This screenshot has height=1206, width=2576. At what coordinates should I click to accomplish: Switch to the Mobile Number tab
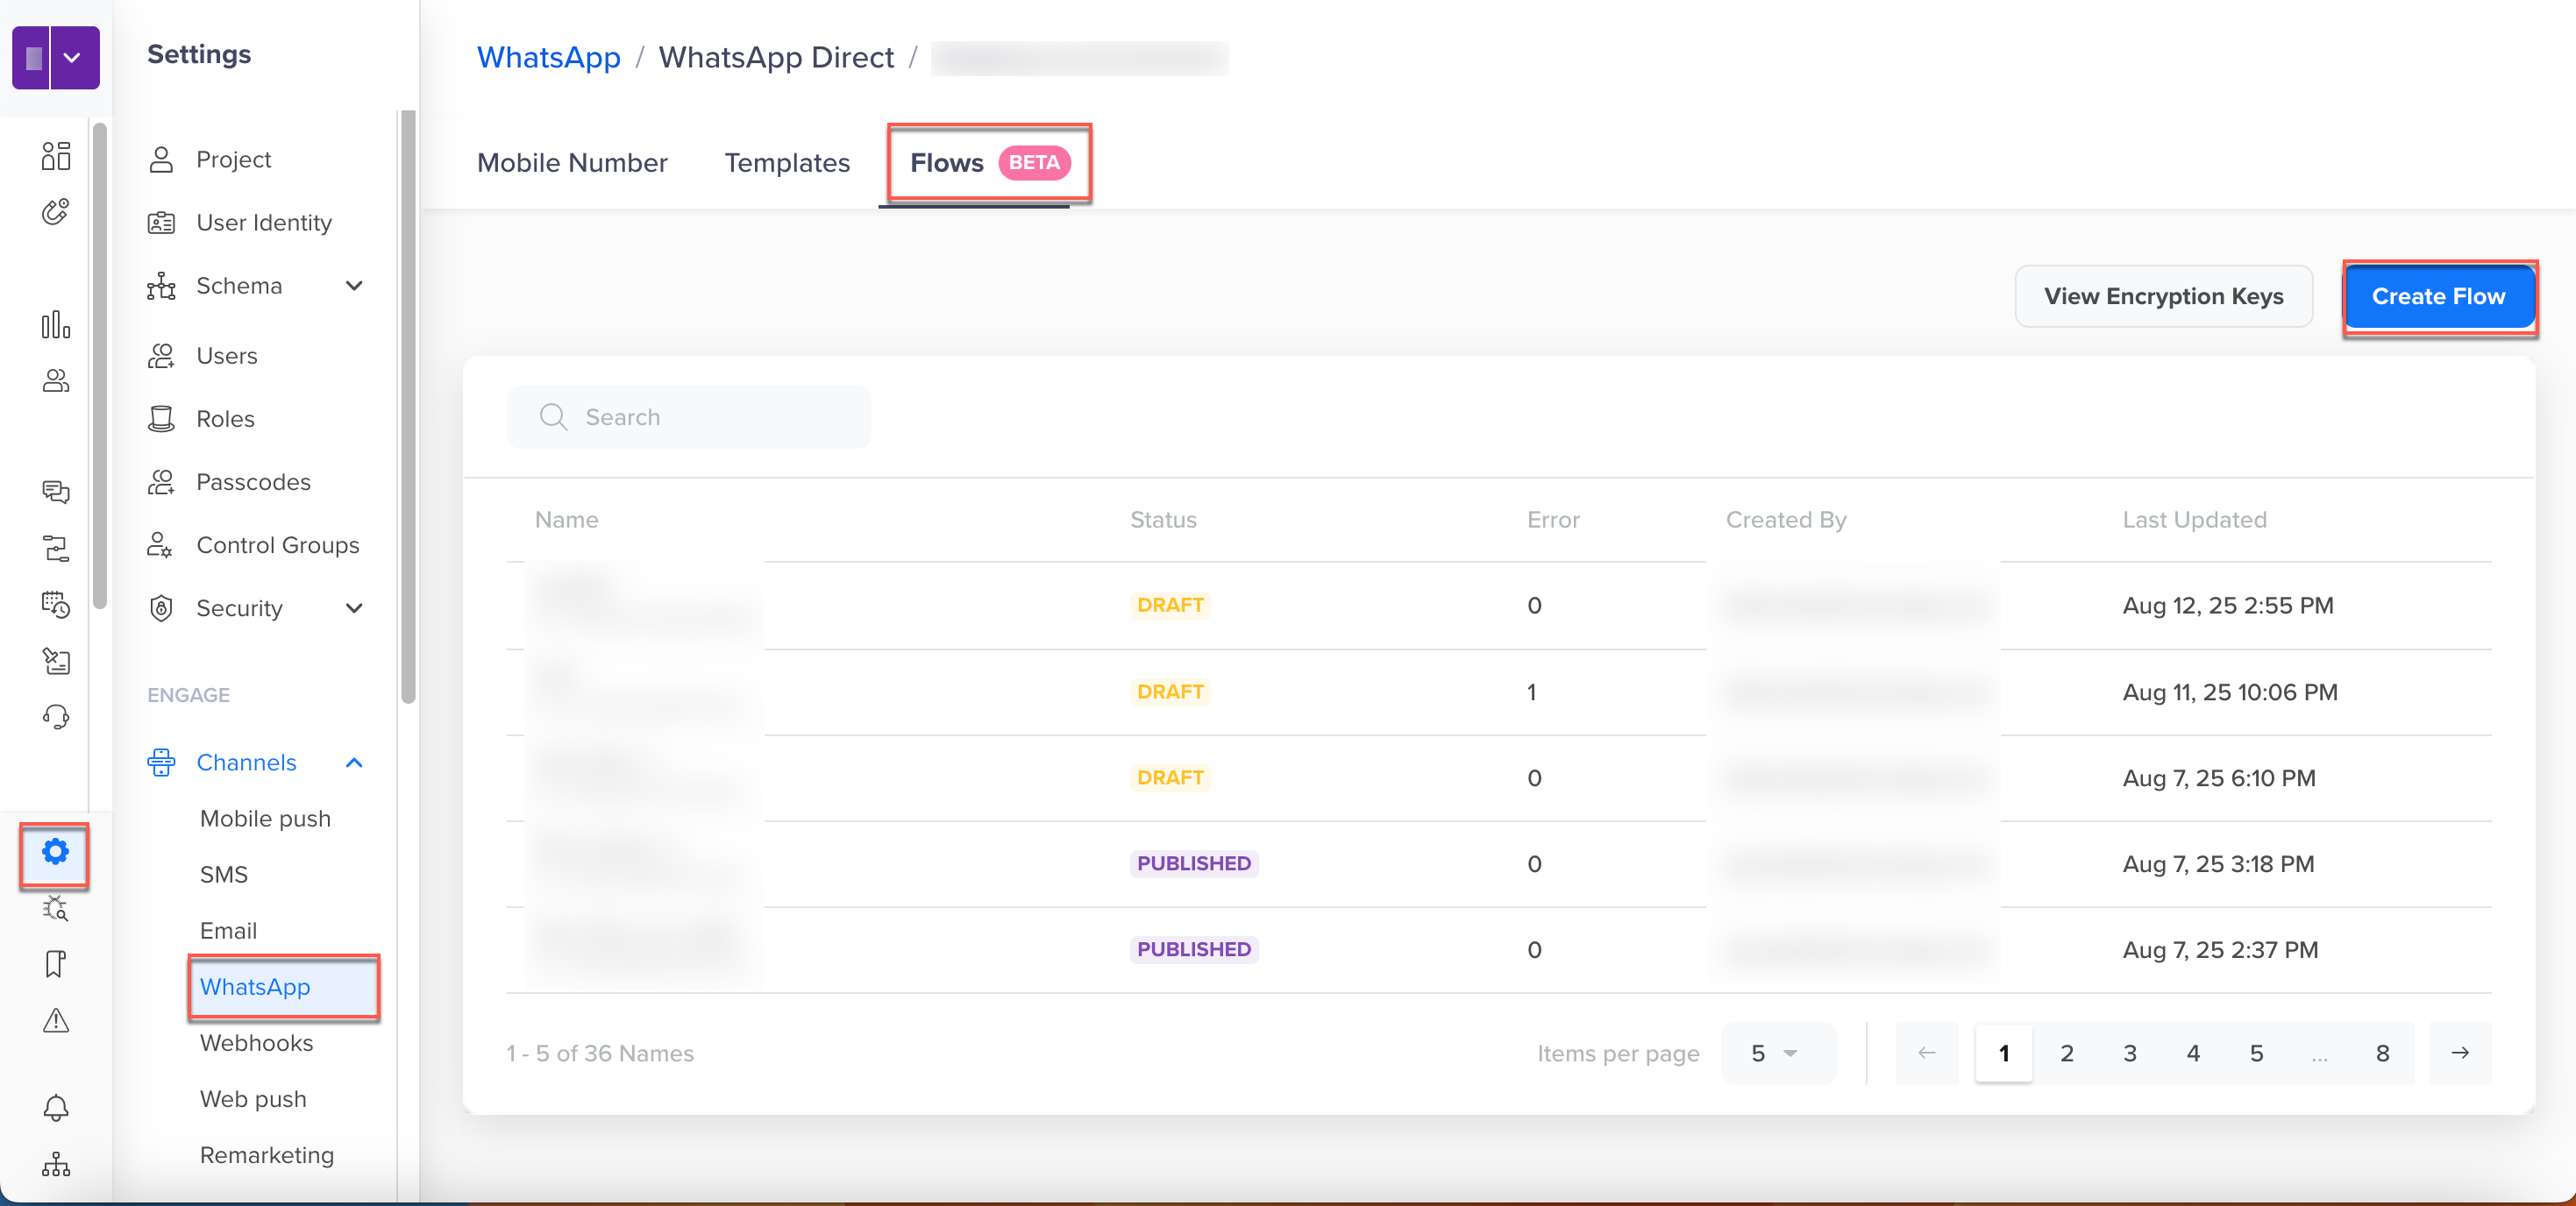pyautogui.click(x=571, y=163)
